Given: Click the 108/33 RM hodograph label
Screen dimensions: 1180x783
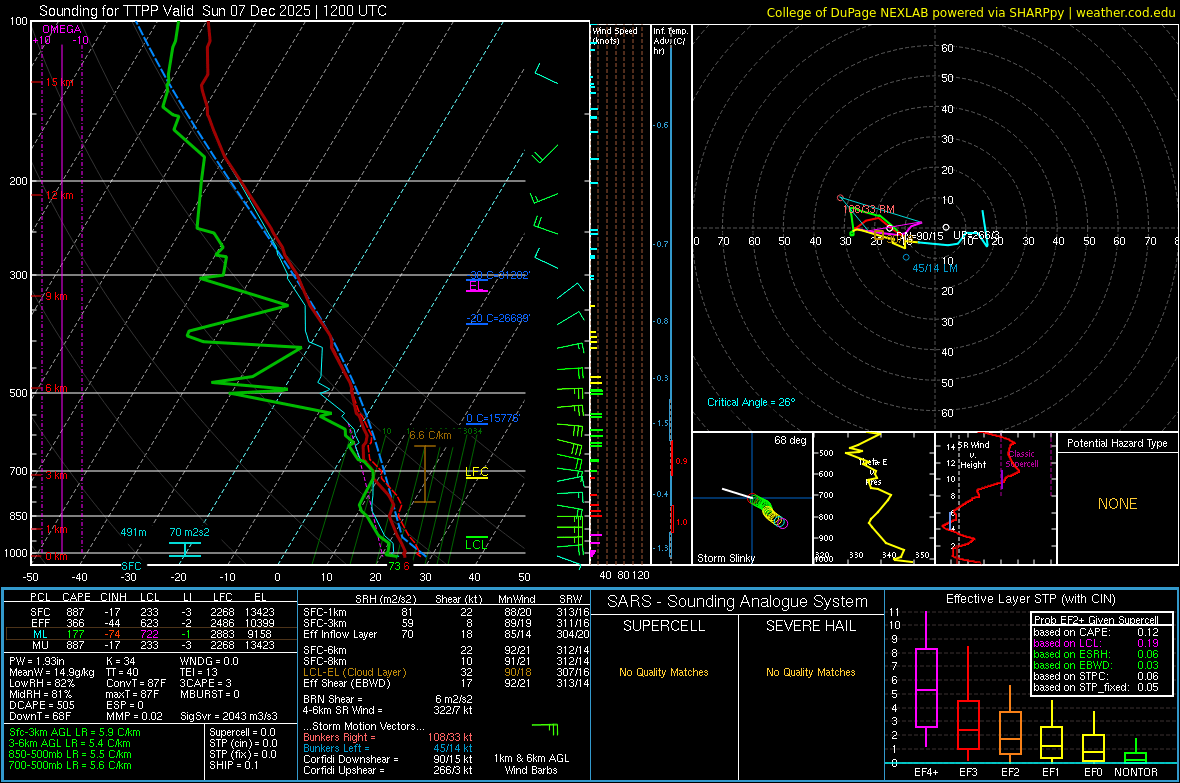Looking at the screenshot, I should 869,209.
